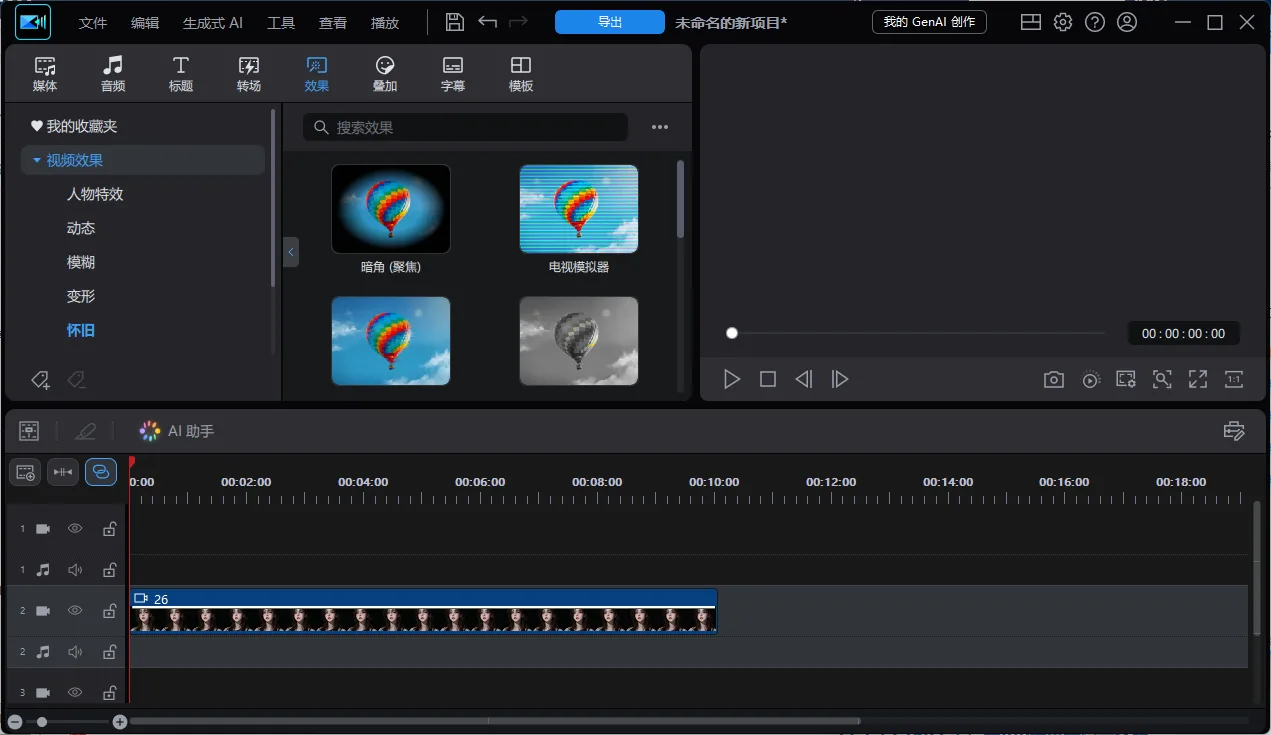Zoom out timeline with minus icon
The height and width of the screenshot is (735, 1271).
click(x=14, y=721)
